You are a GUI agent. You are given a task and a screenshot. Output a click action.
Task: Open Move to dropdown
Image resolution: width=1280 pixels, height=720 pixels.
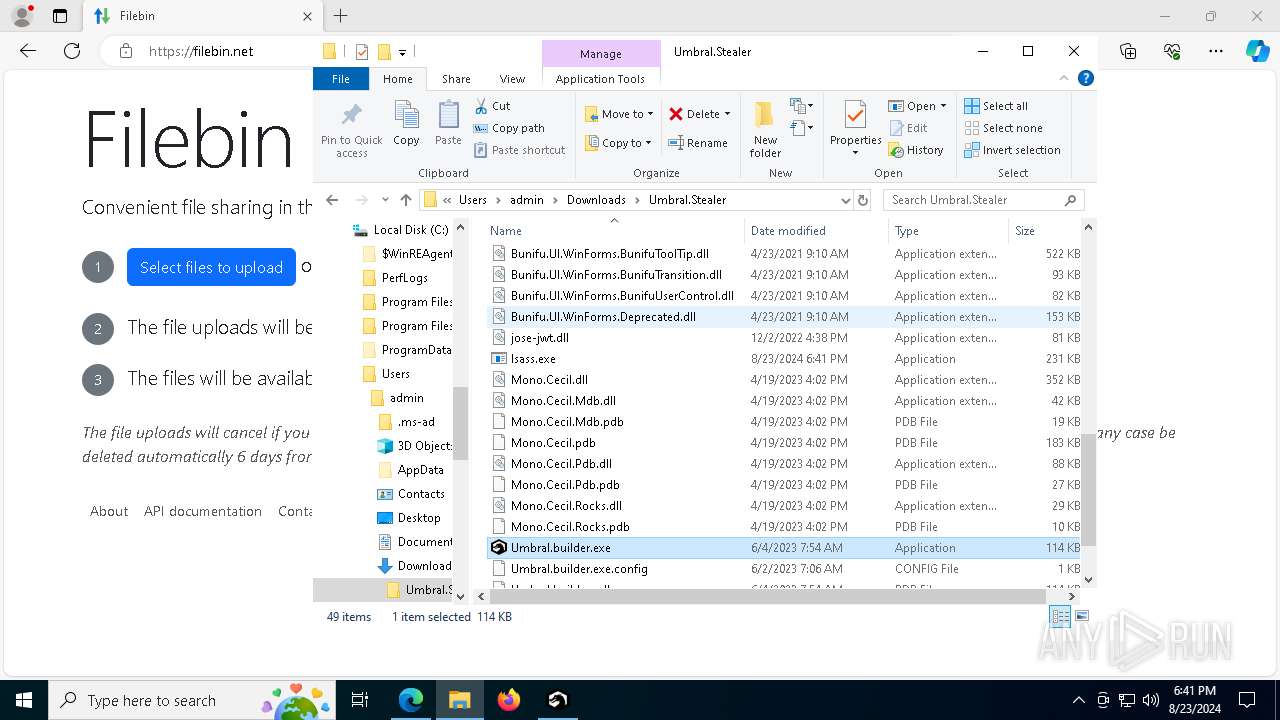619,114
